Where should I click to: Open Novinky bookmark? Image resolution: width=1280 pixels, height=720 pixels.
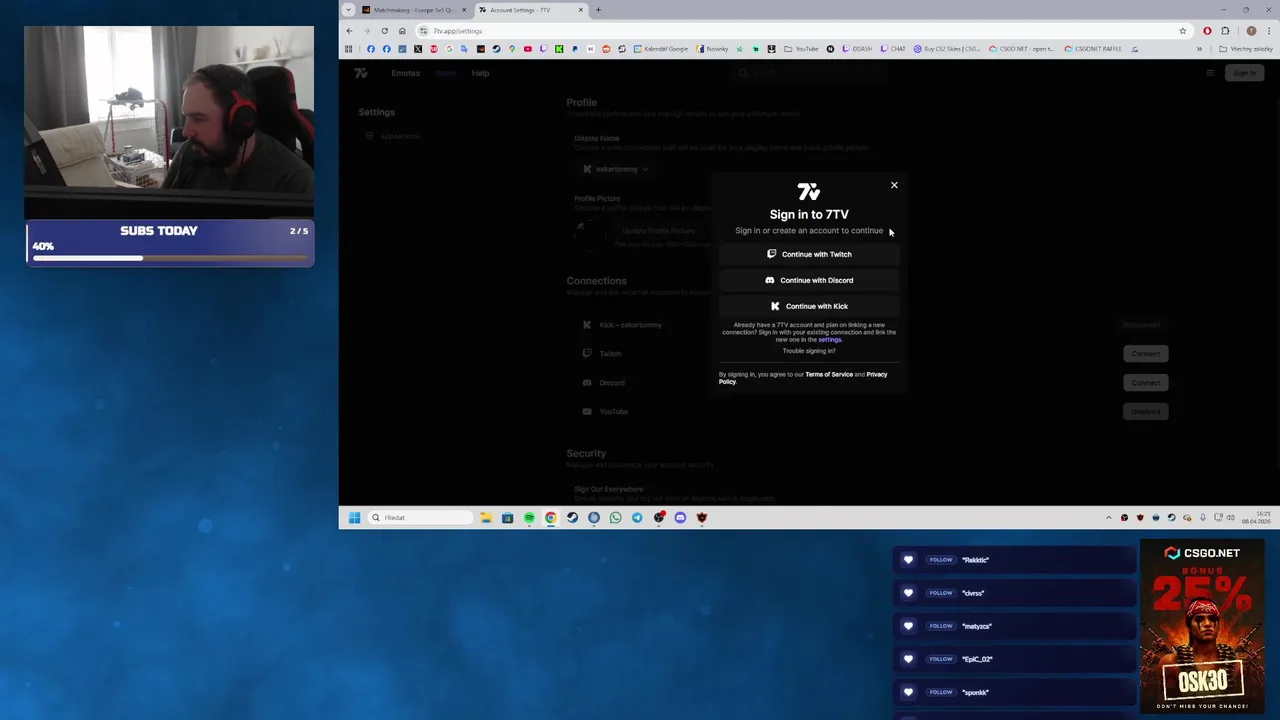pos(713,49)
